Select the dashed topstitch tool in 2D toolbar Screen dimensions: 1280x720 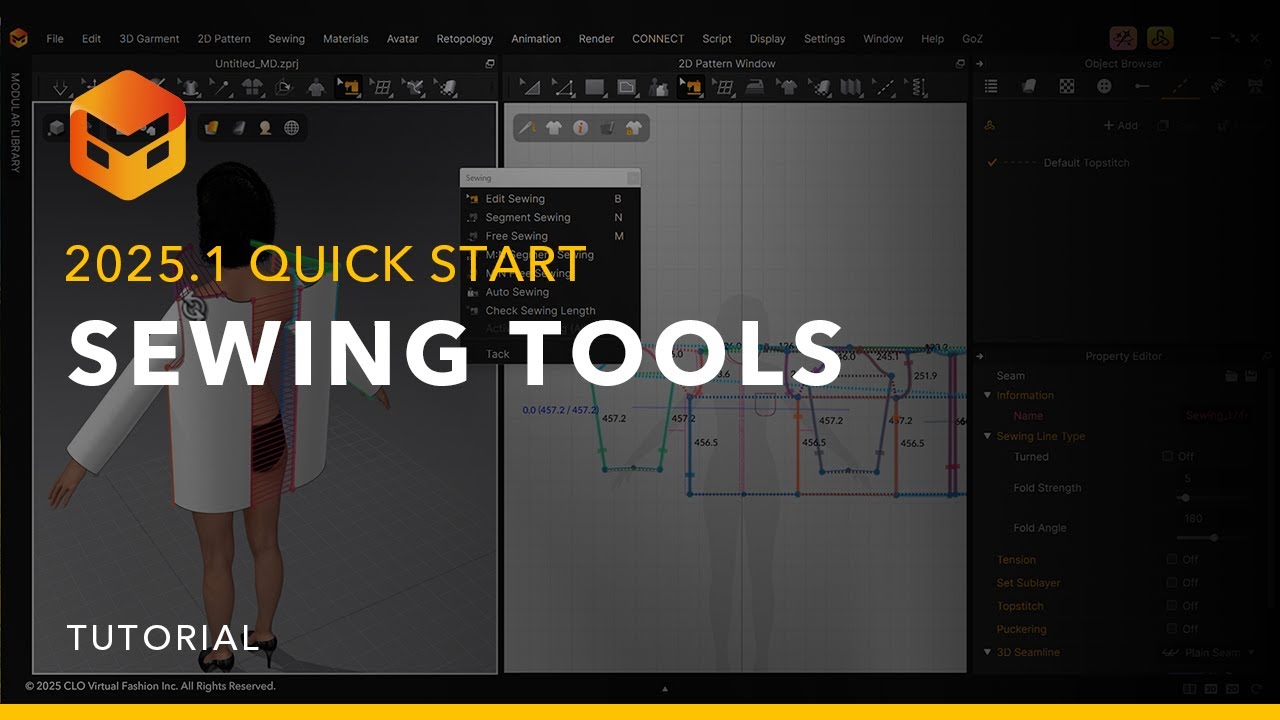[x=884, y=87]
